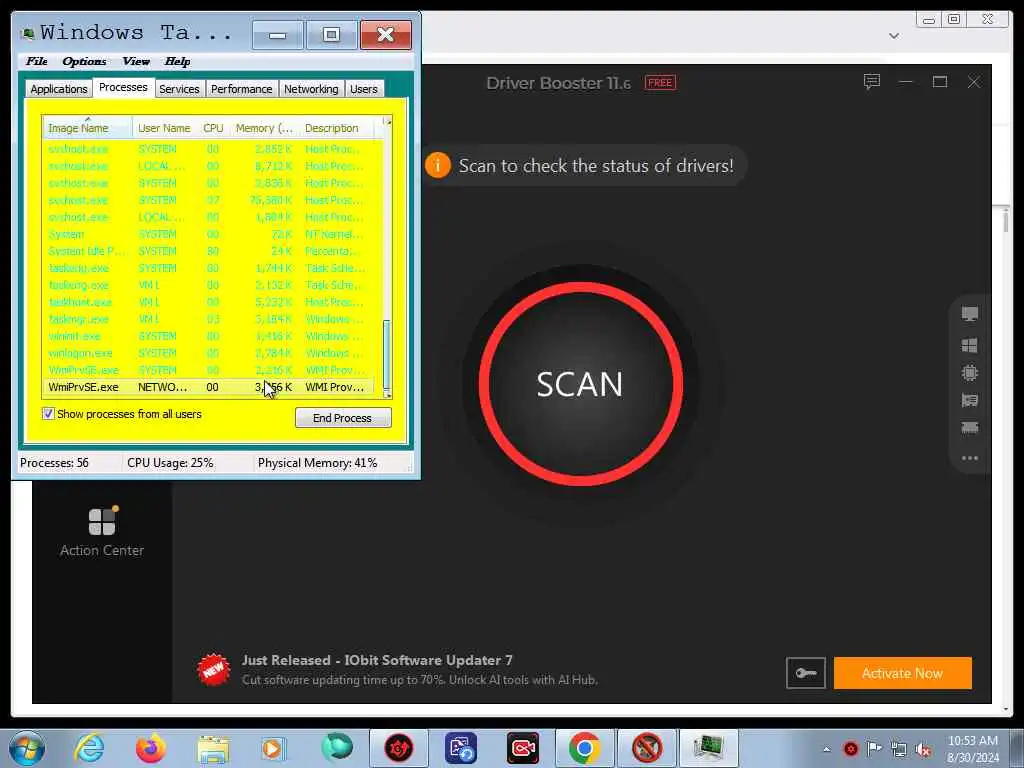Click the process list scroll down arrow
Screen dimensions: 1024x768
[x=387, y=394]
